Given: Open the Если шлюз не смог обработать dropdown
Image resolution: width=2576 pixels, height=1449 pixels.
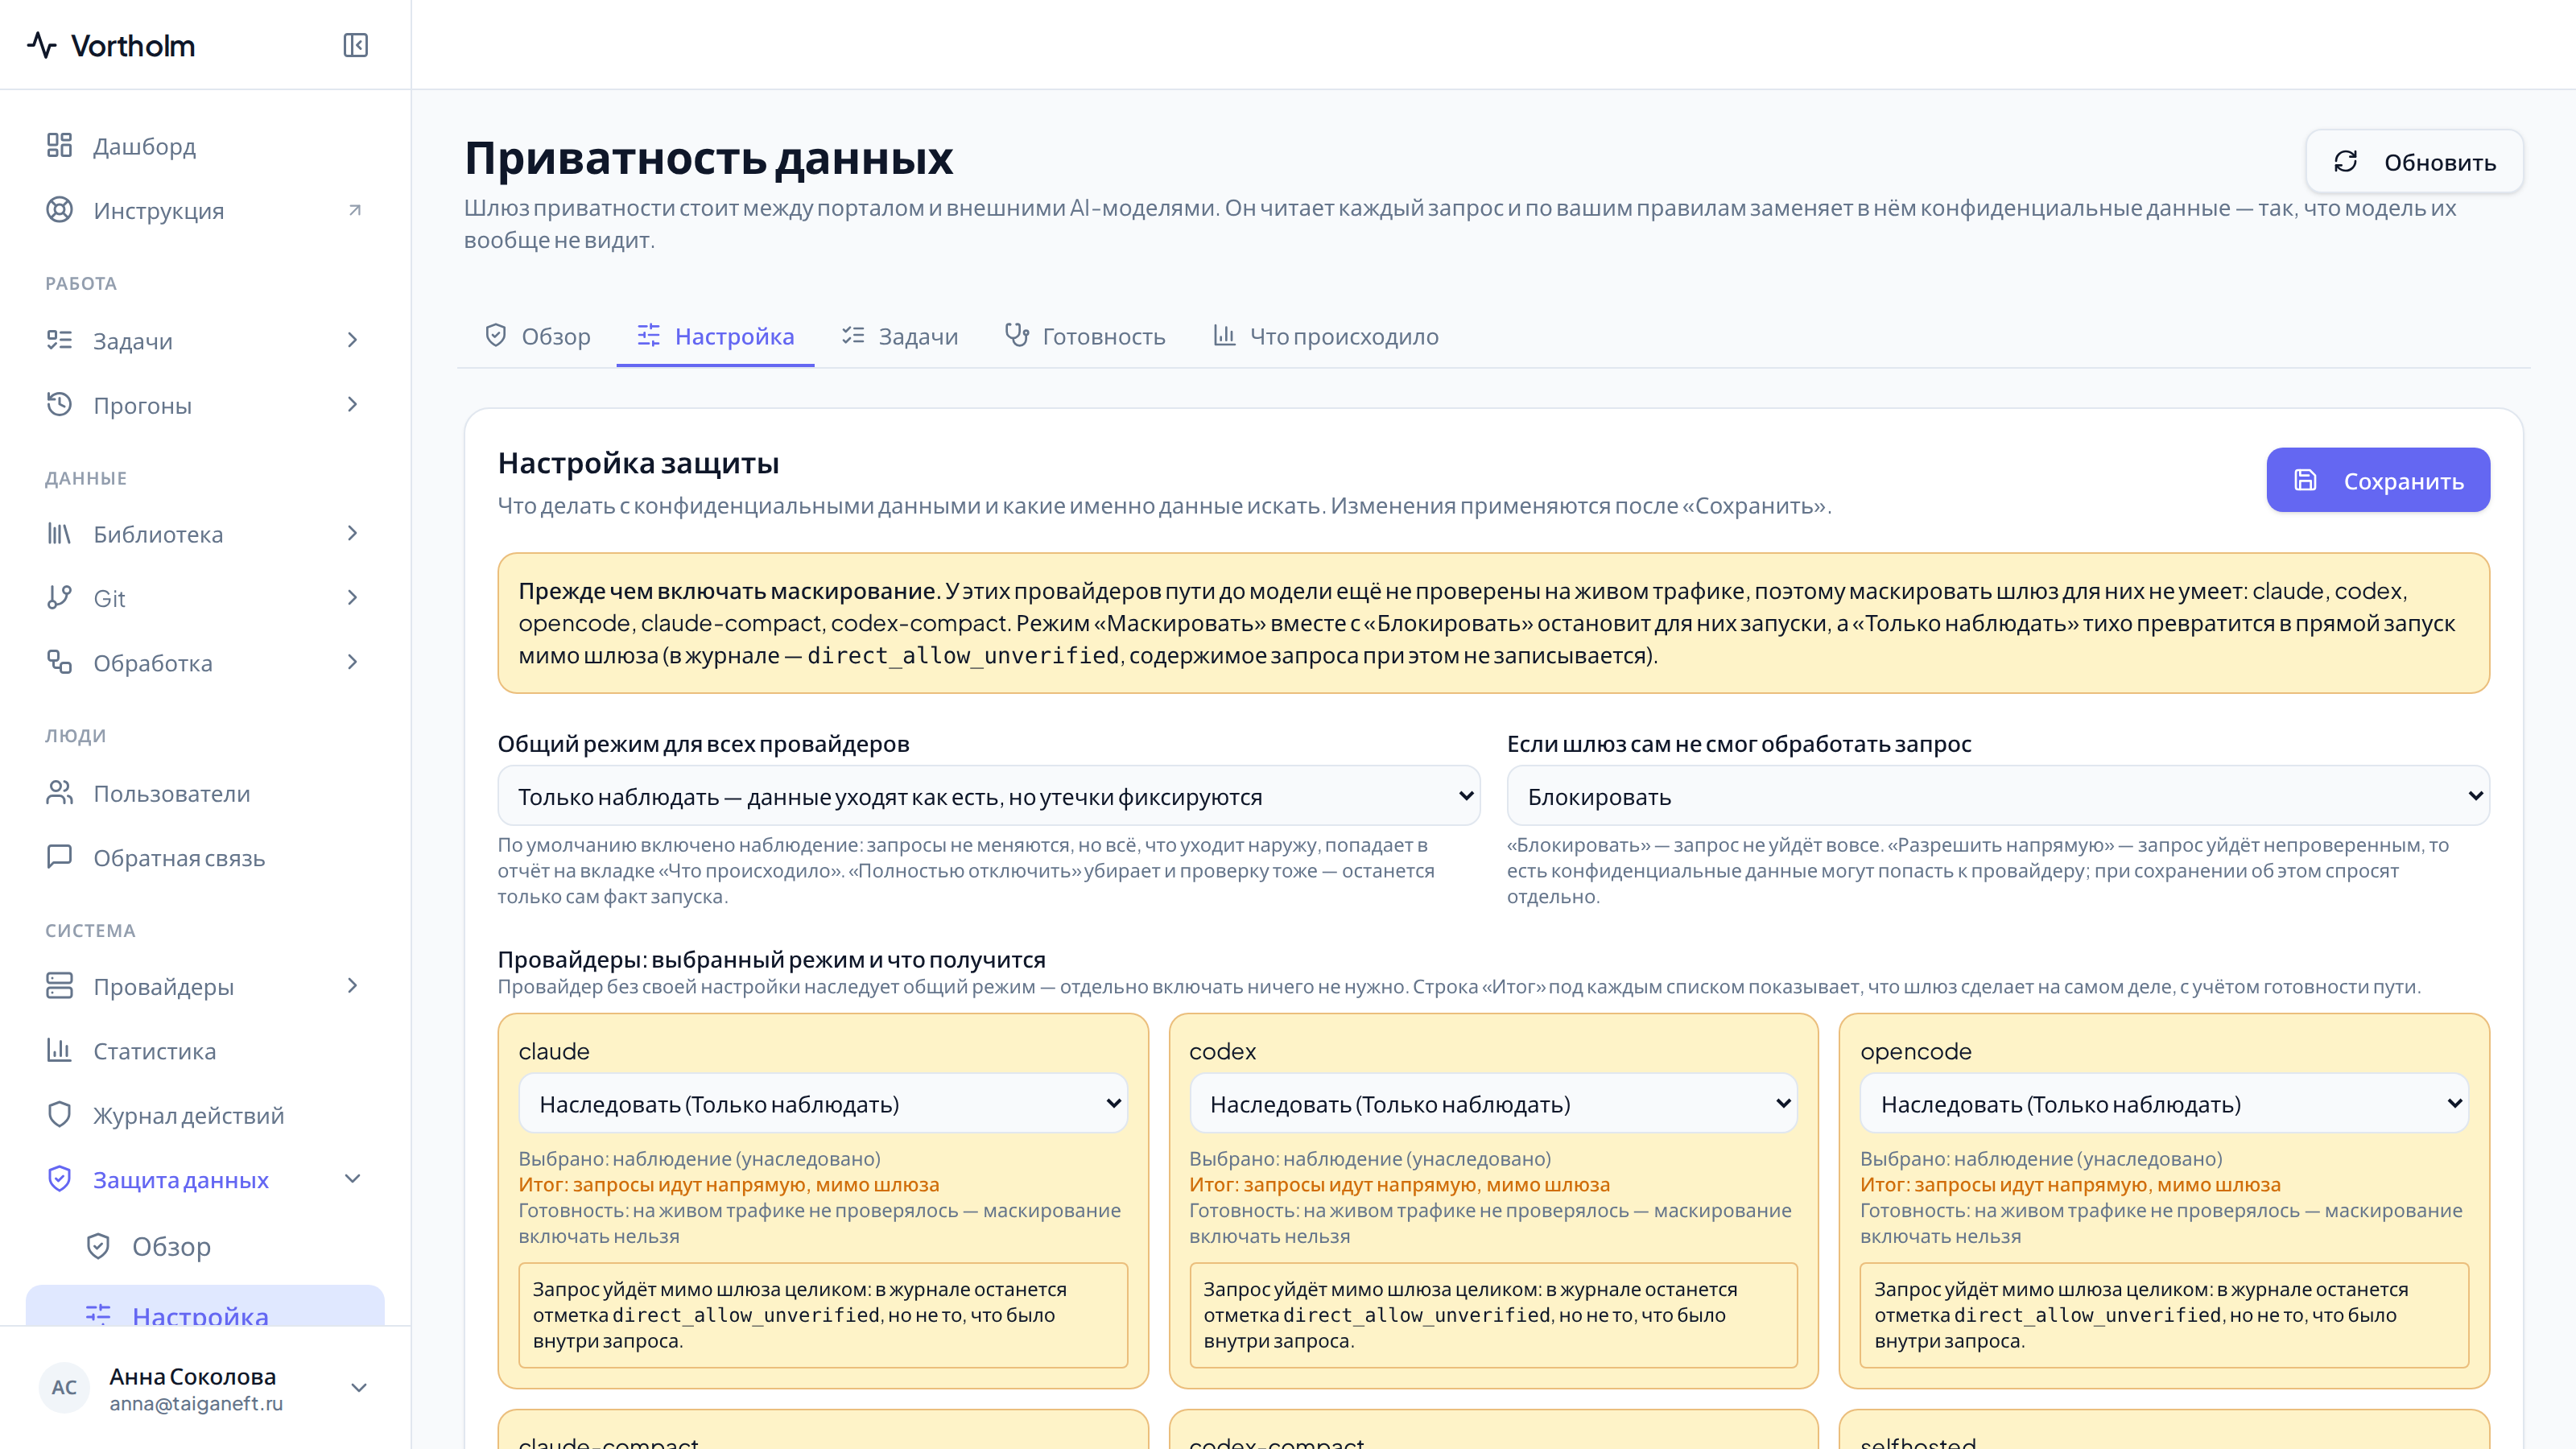Looking at the screenshot, I should point(1998,796).
